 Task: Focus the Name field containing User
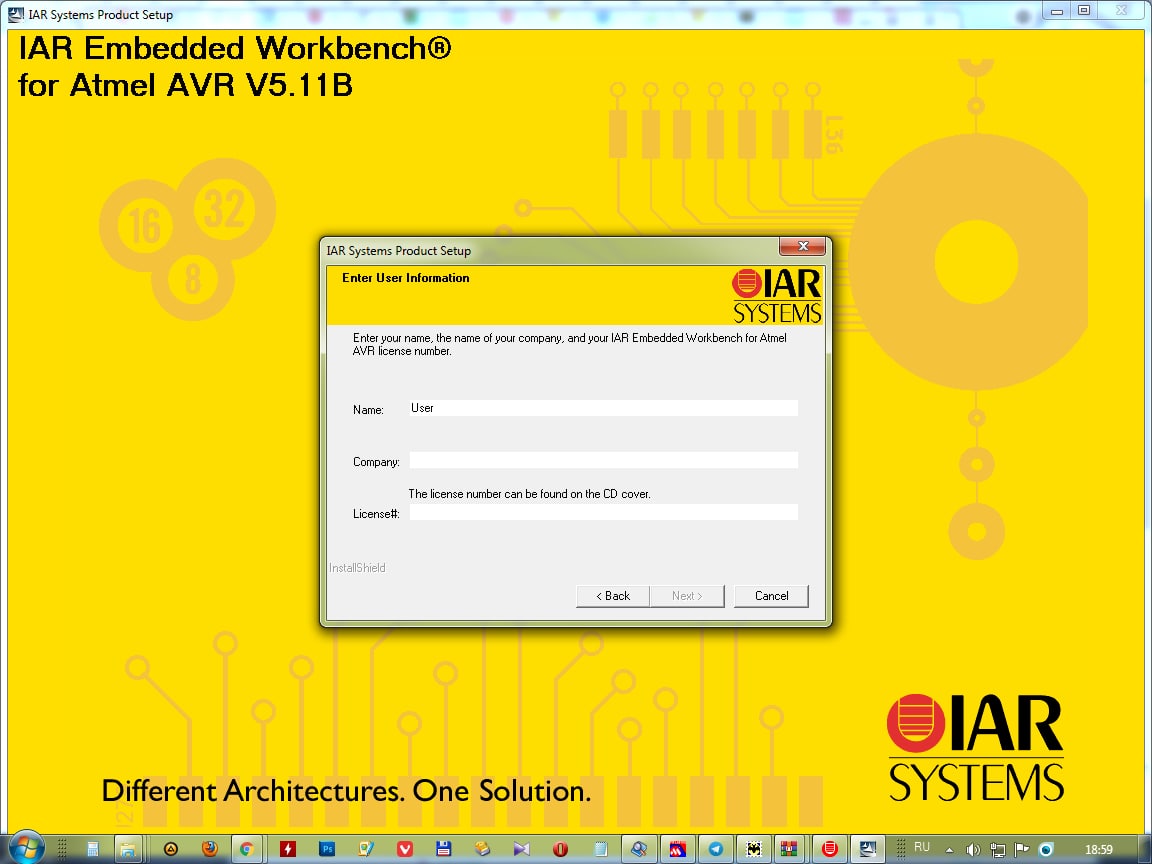coord(603,408)
